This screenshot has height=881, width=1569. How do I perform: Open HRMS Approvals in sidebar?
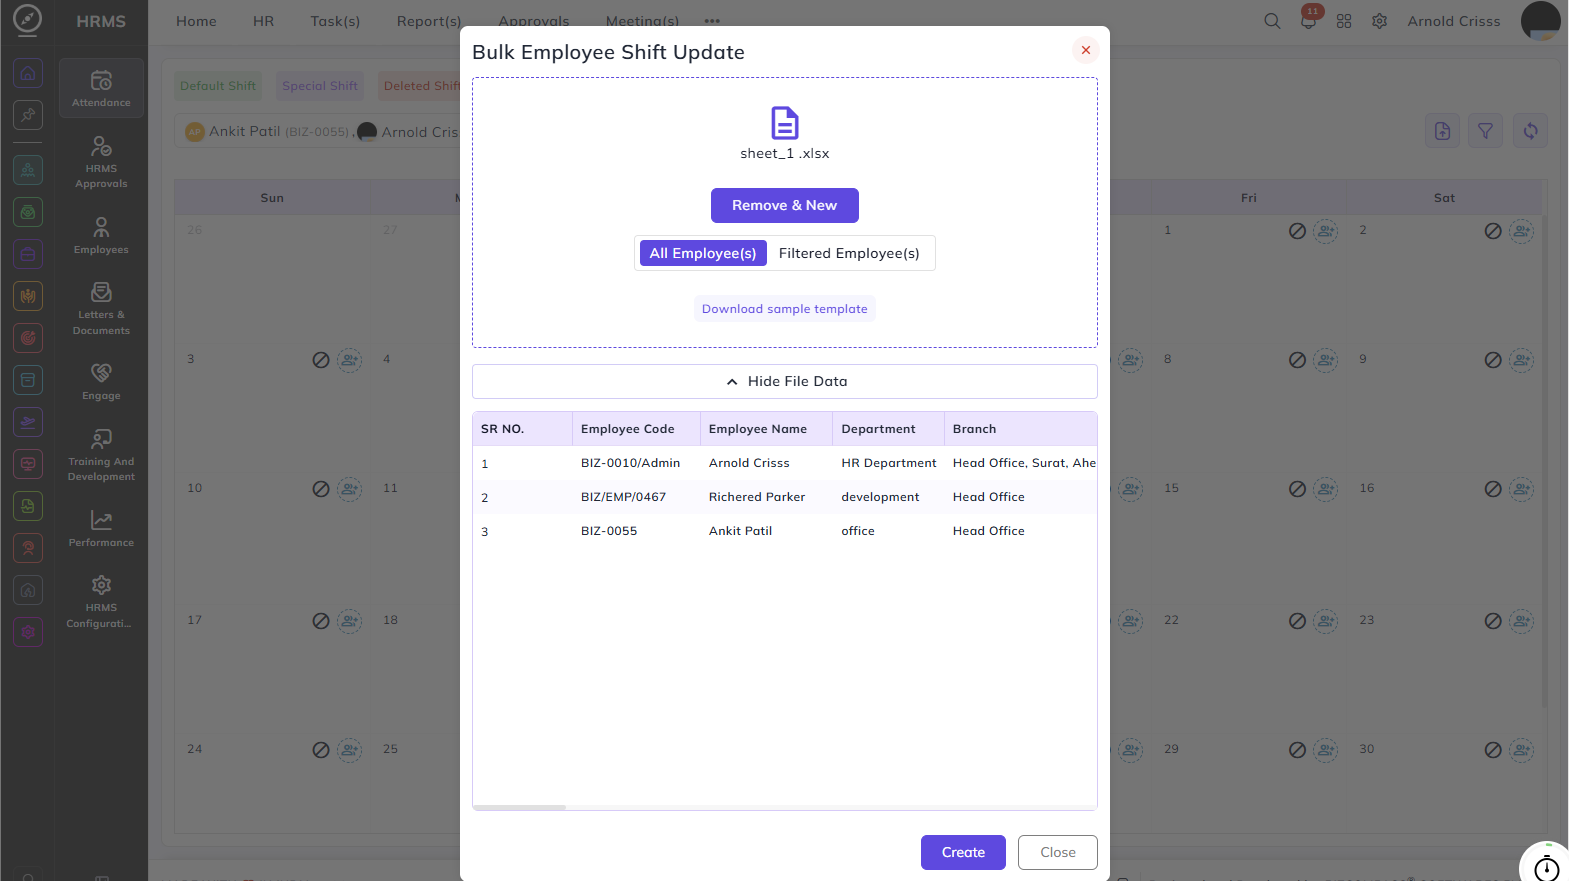pyautogui.click(x=101, y=162)
